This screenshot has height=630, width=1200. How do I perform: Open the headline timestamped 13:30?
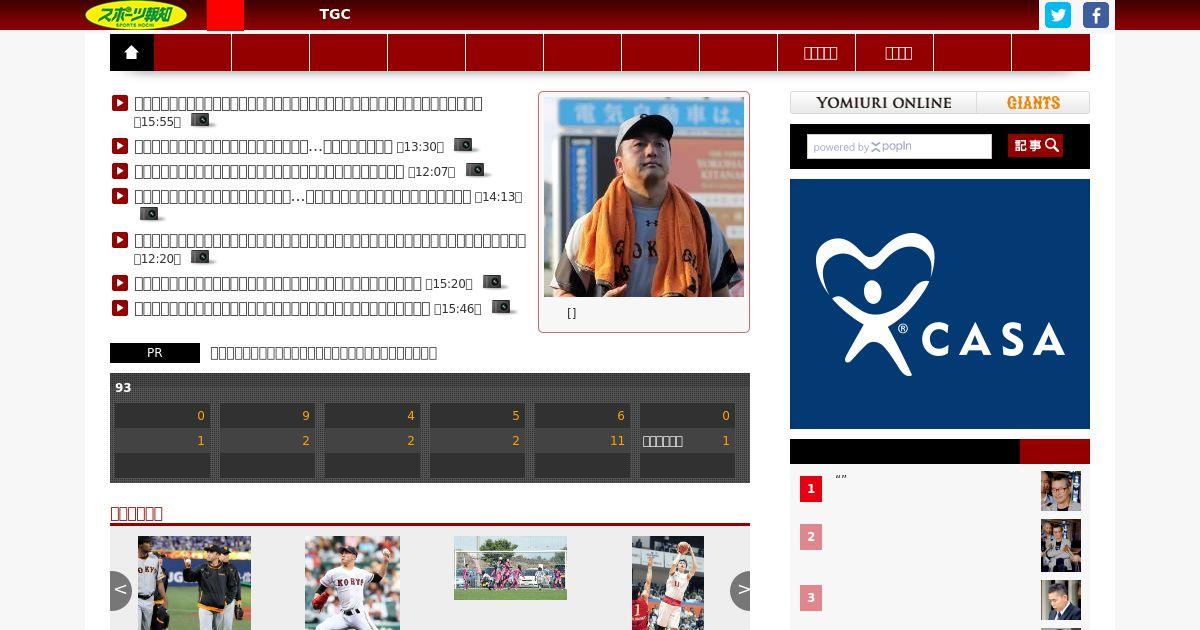[263, 146]
